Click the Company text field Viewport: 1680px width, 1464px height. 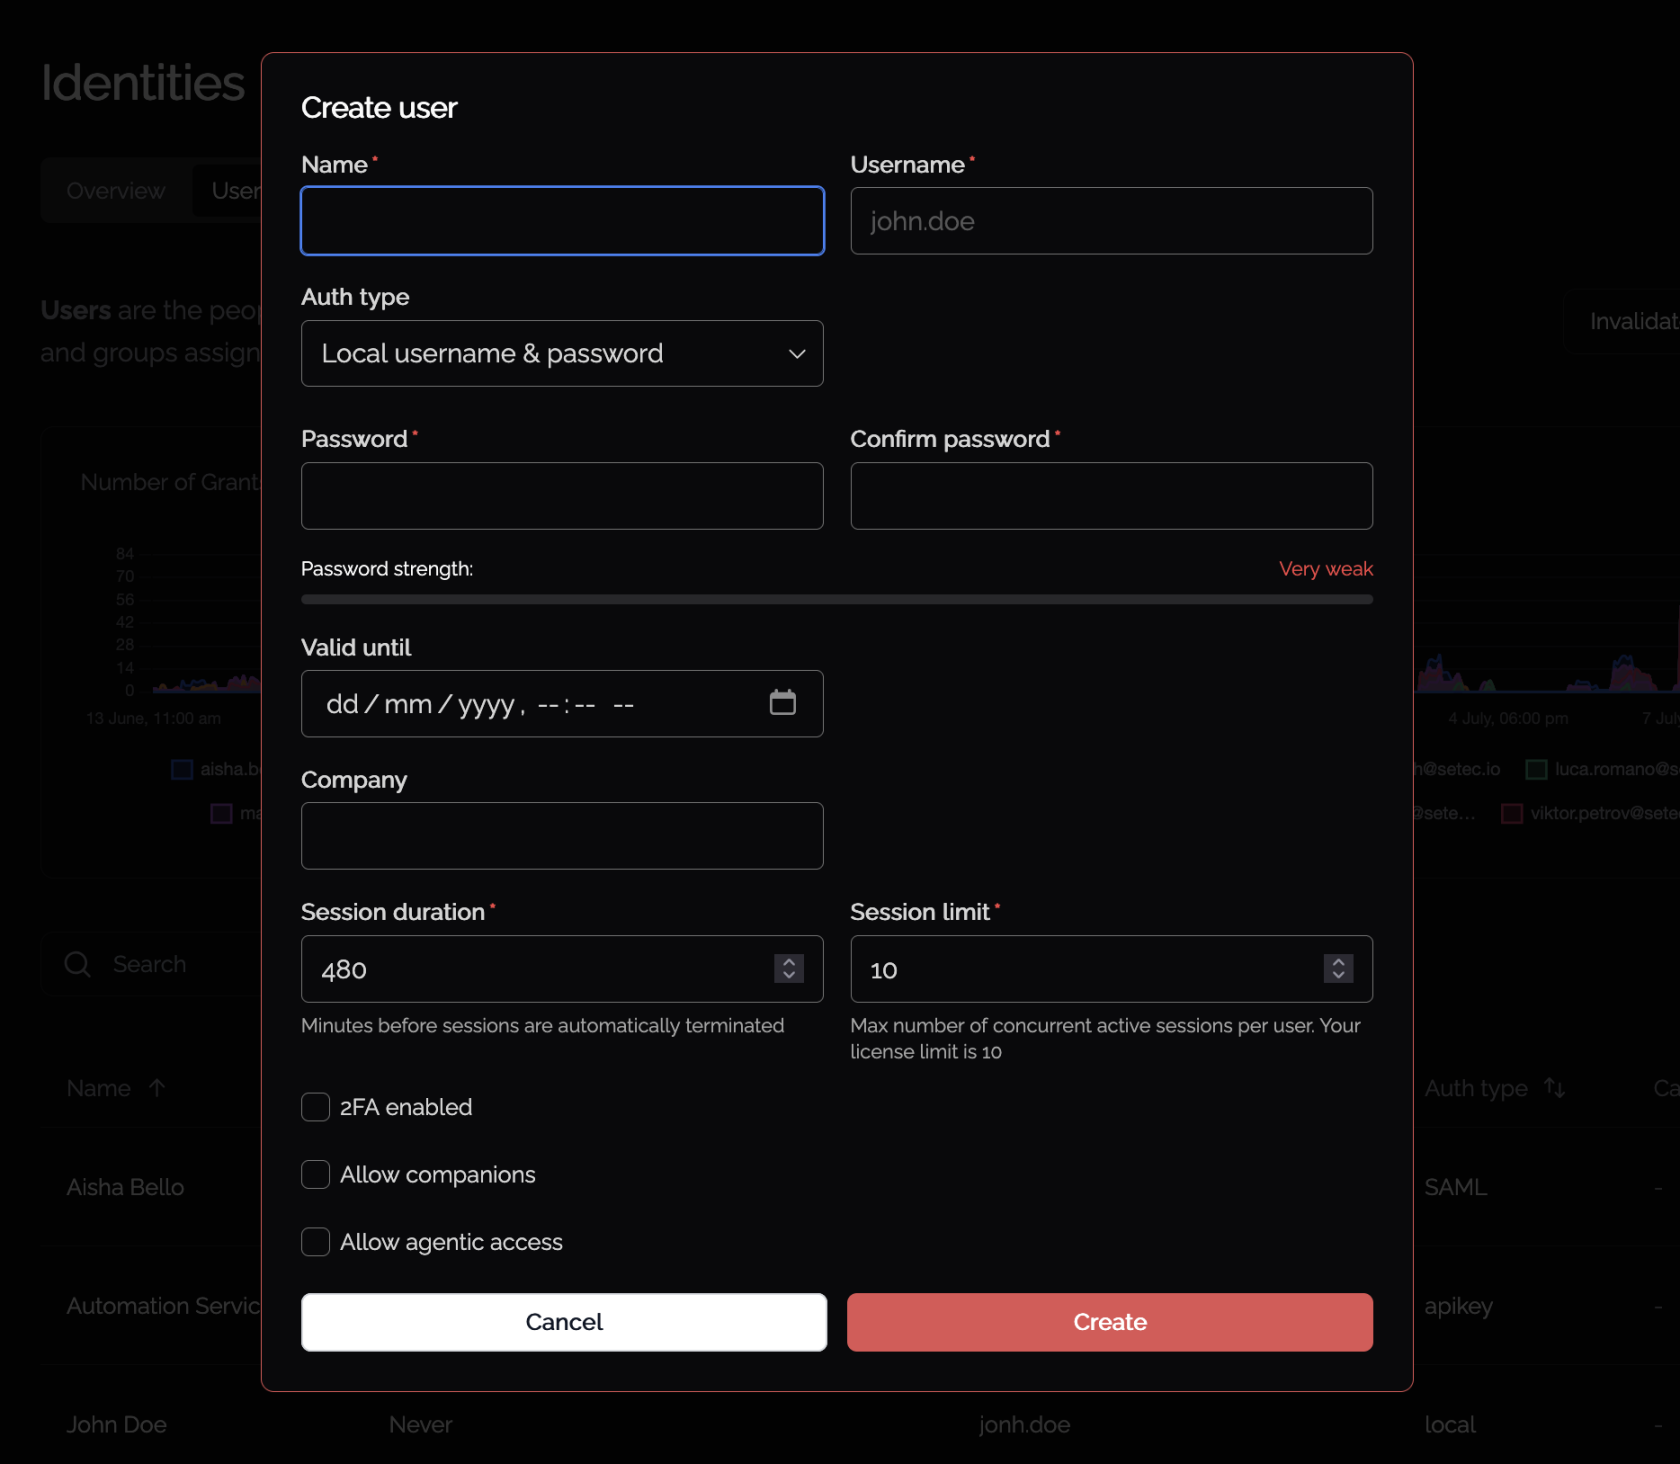click(562, 836)
